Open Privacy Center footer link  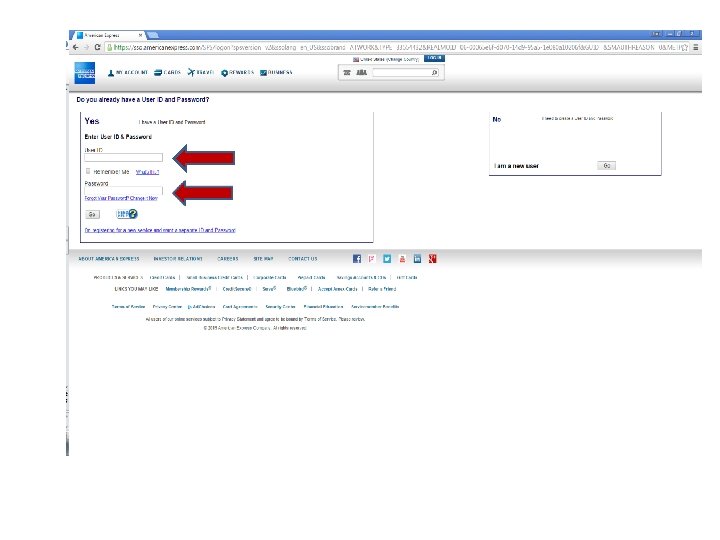[167, 307]
